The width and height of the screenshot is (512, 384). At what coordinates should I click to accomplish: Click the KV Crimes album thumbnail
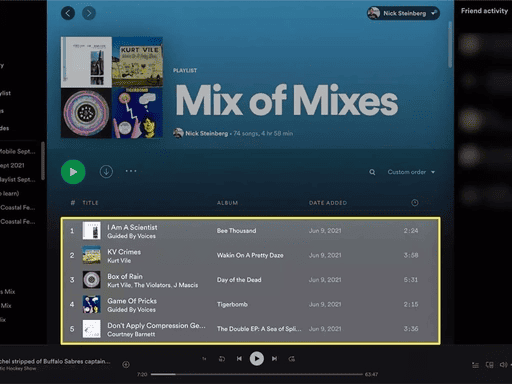(x=92, y=255)
